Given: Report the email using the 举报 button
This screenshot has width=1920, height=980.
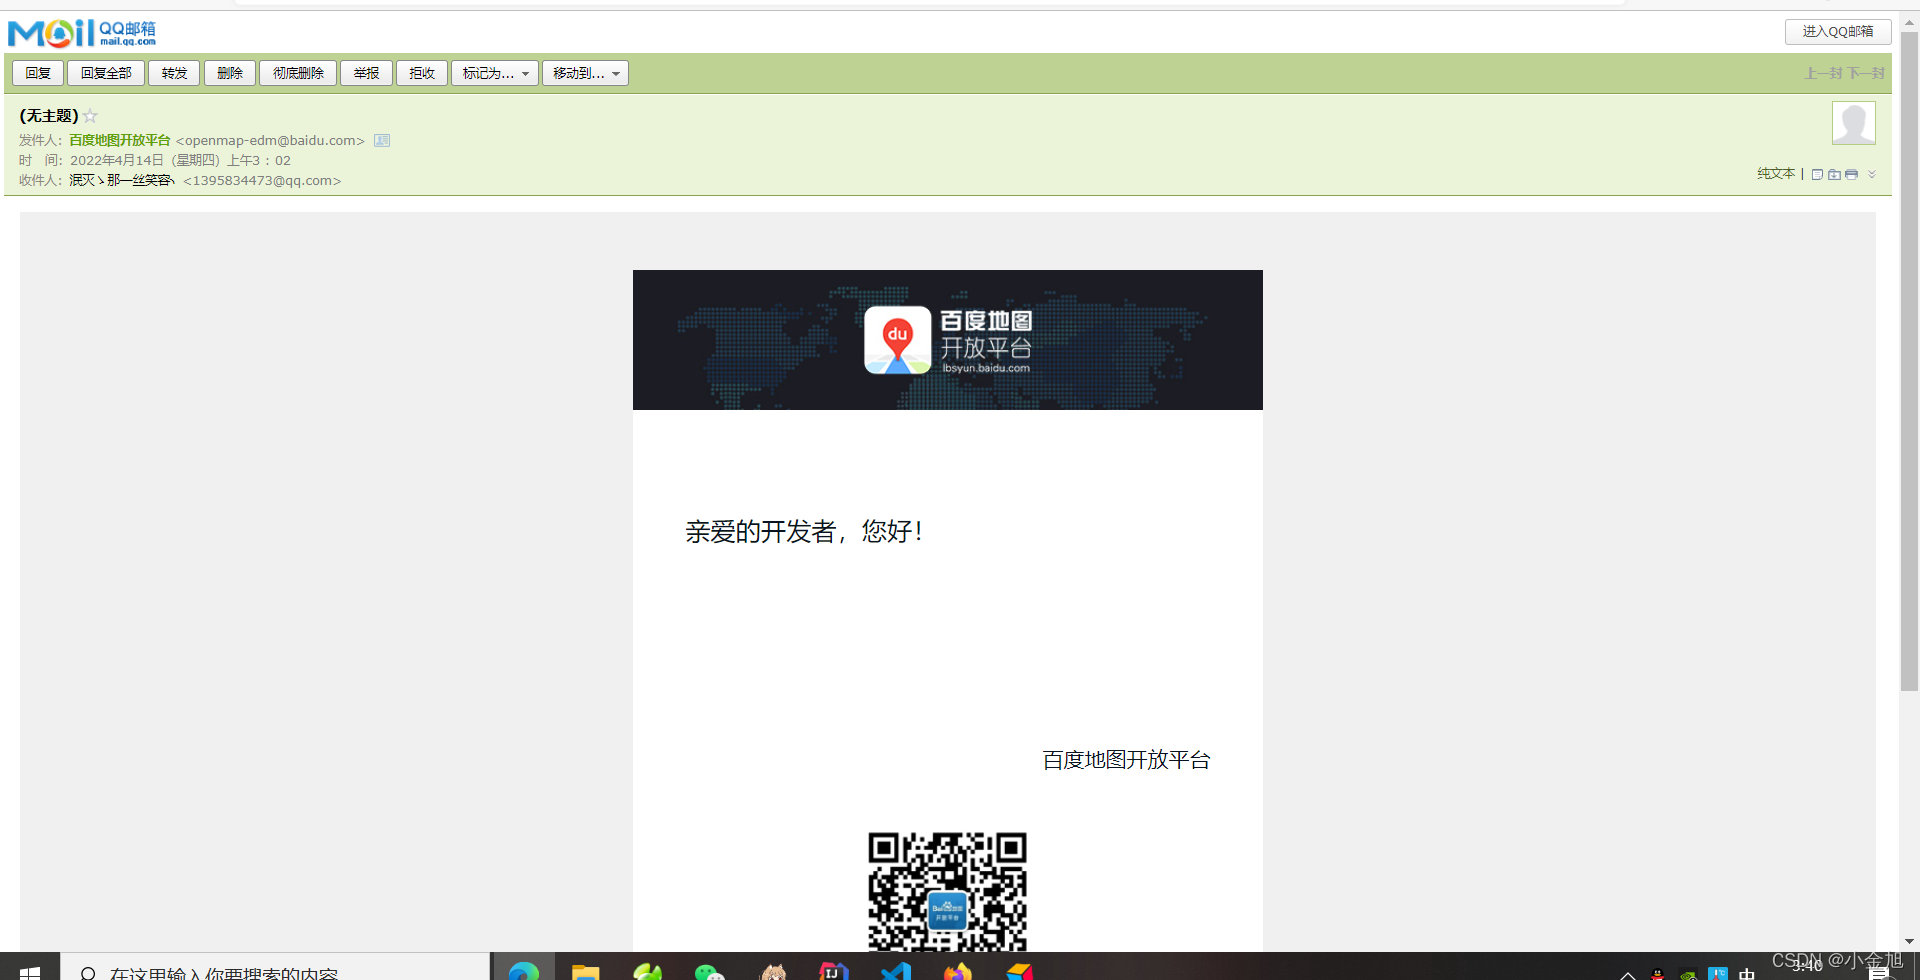Looking at the screenshot, I should point(366,73).
